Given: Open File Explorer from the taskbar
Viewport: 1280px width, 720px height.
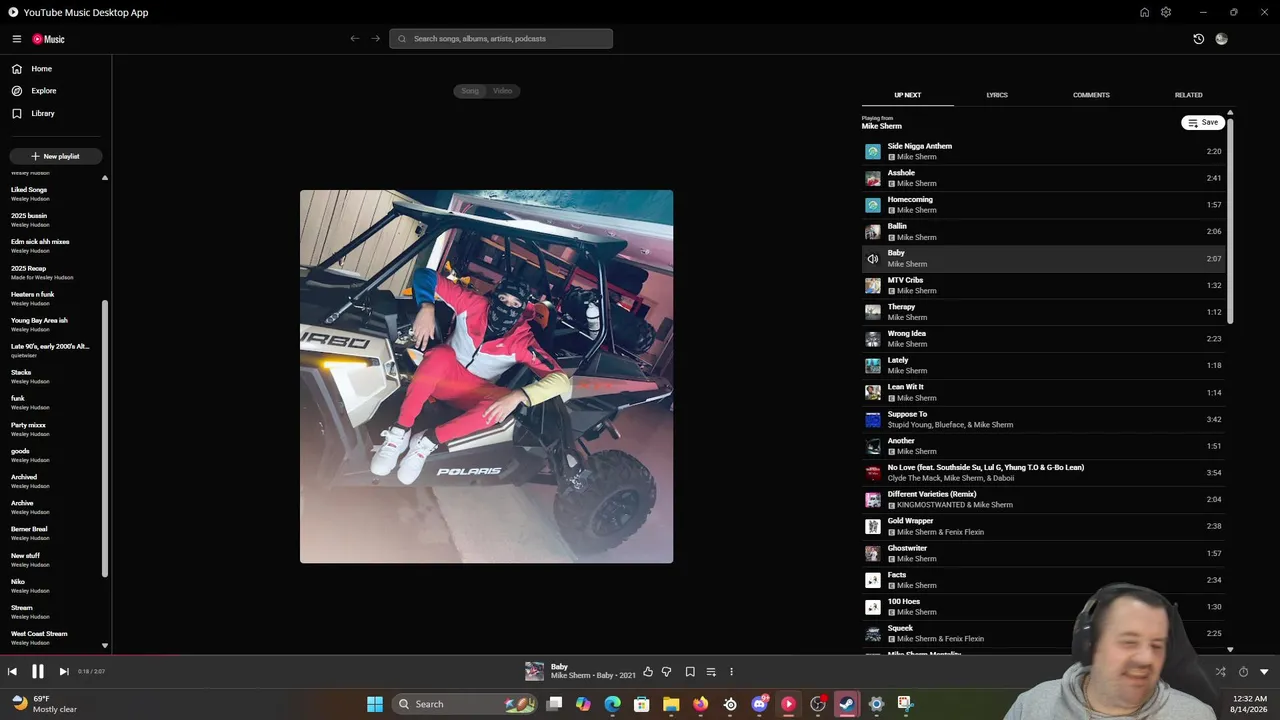Looking at the screenshot, I should [x=671, y=704].
